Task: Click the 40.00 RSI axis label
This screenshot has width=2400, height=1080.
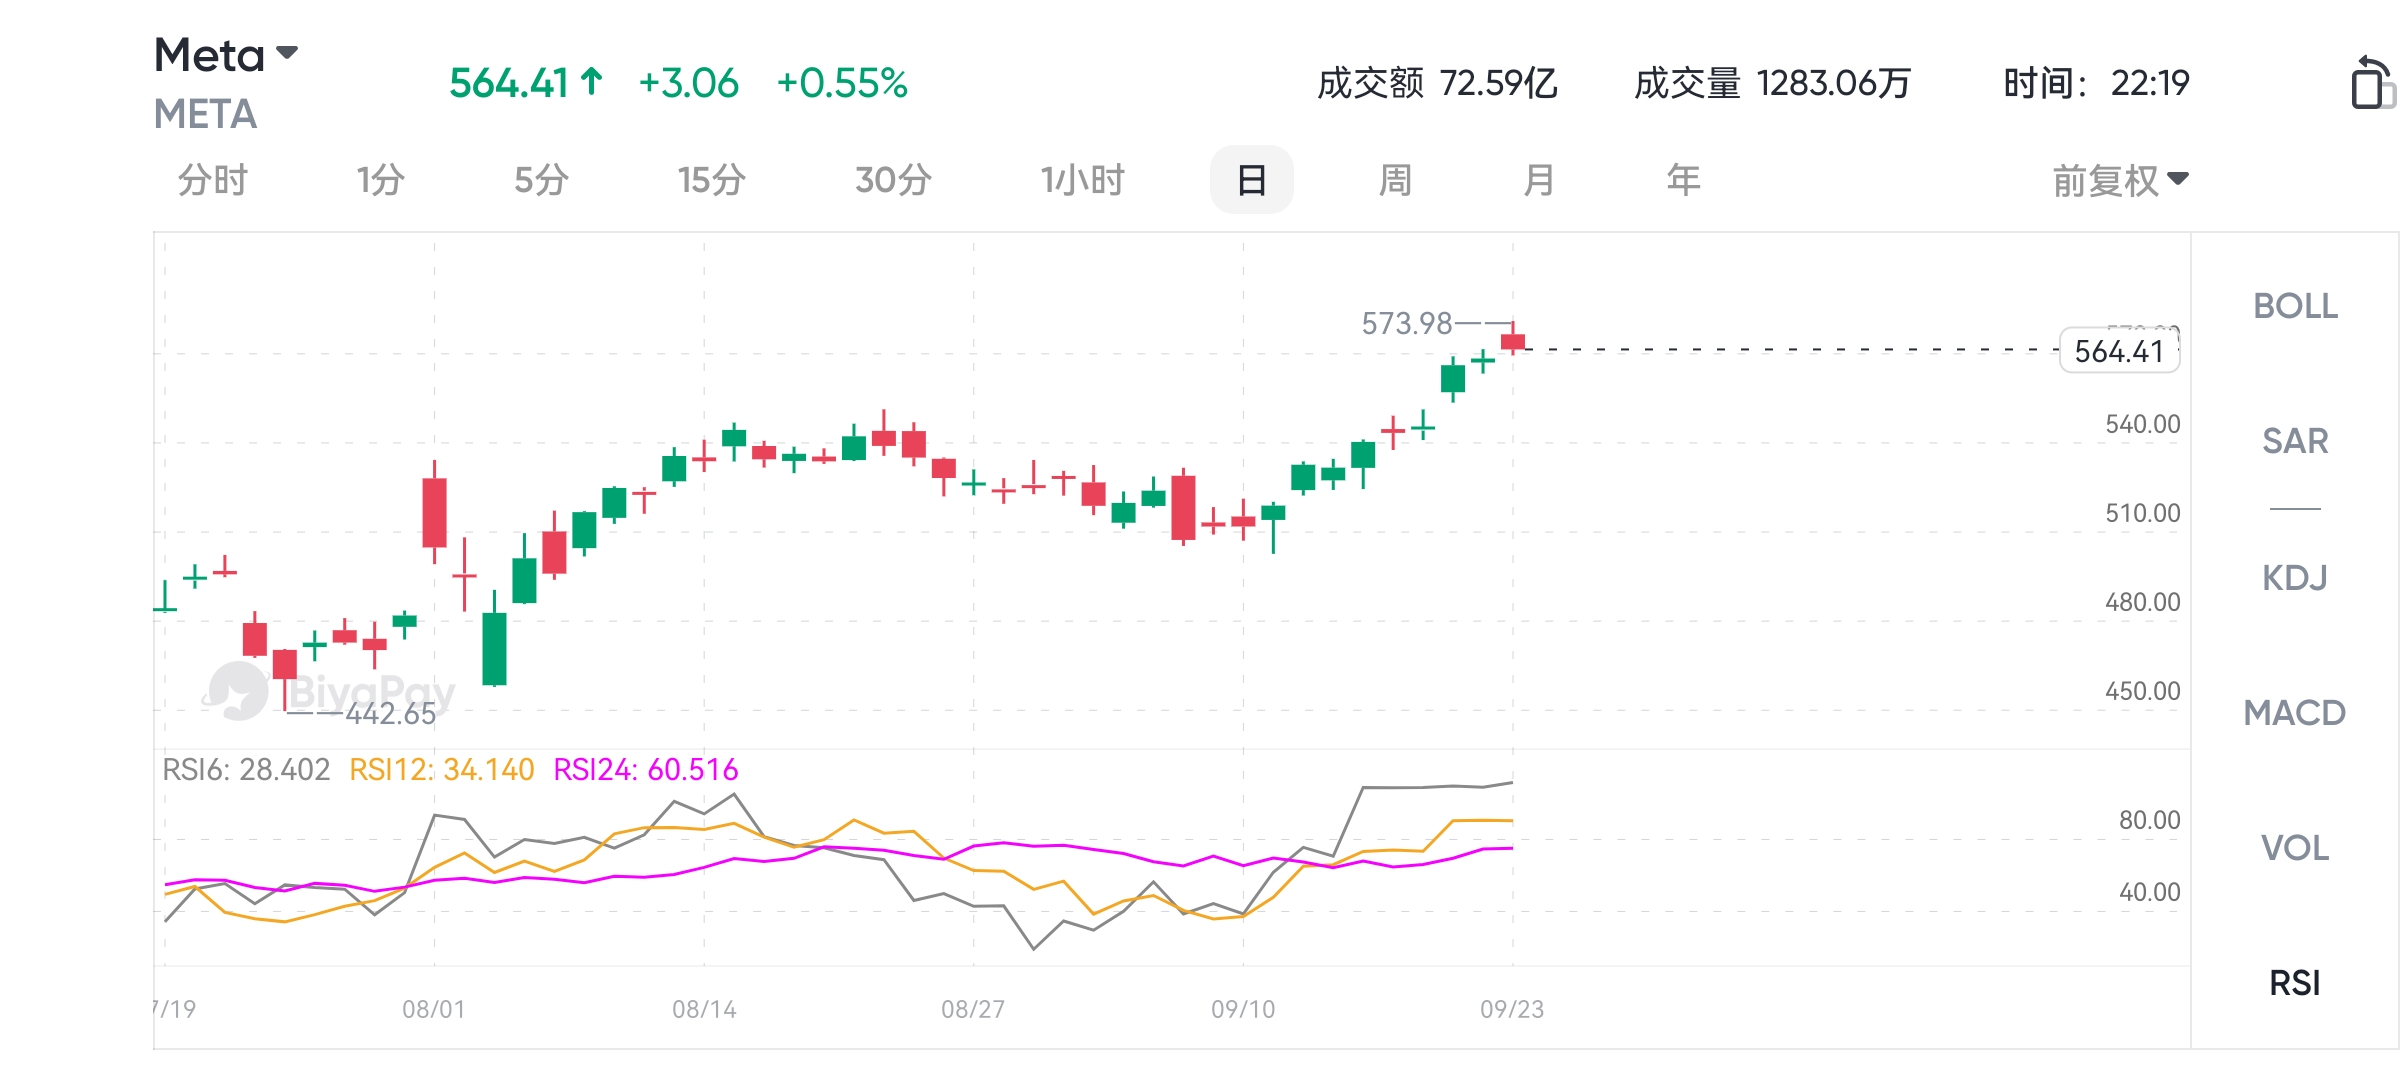Action: point(2149,892)
